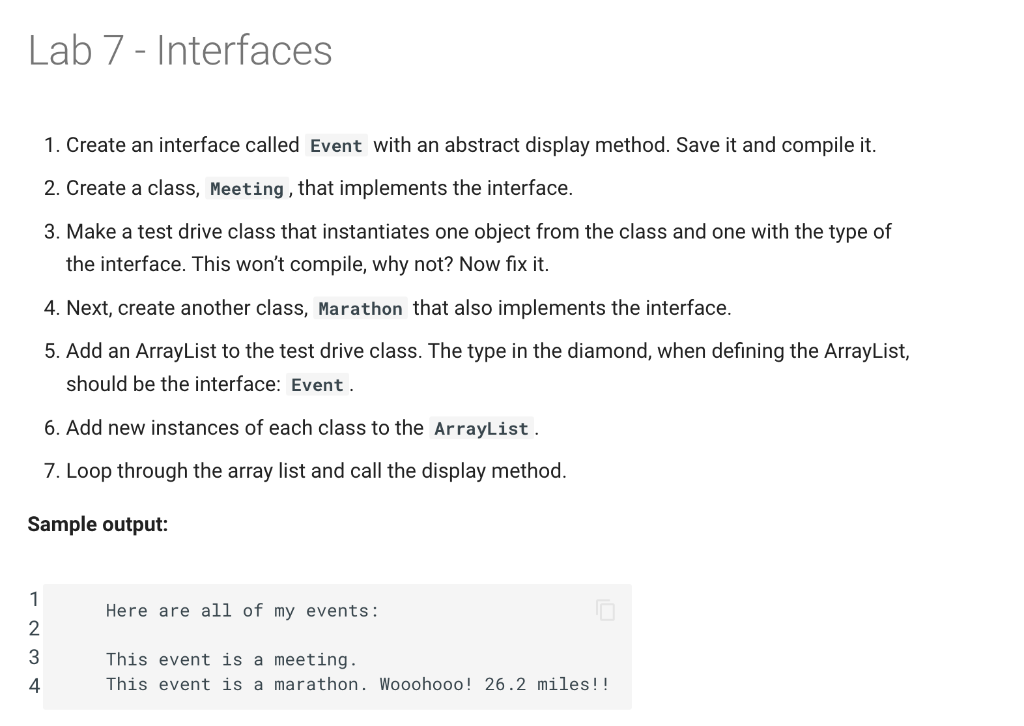Screen dimensions: 1024x726
Task: Click the Event code label in step 5
Action: pyautogui.click(x=317, y=385)
